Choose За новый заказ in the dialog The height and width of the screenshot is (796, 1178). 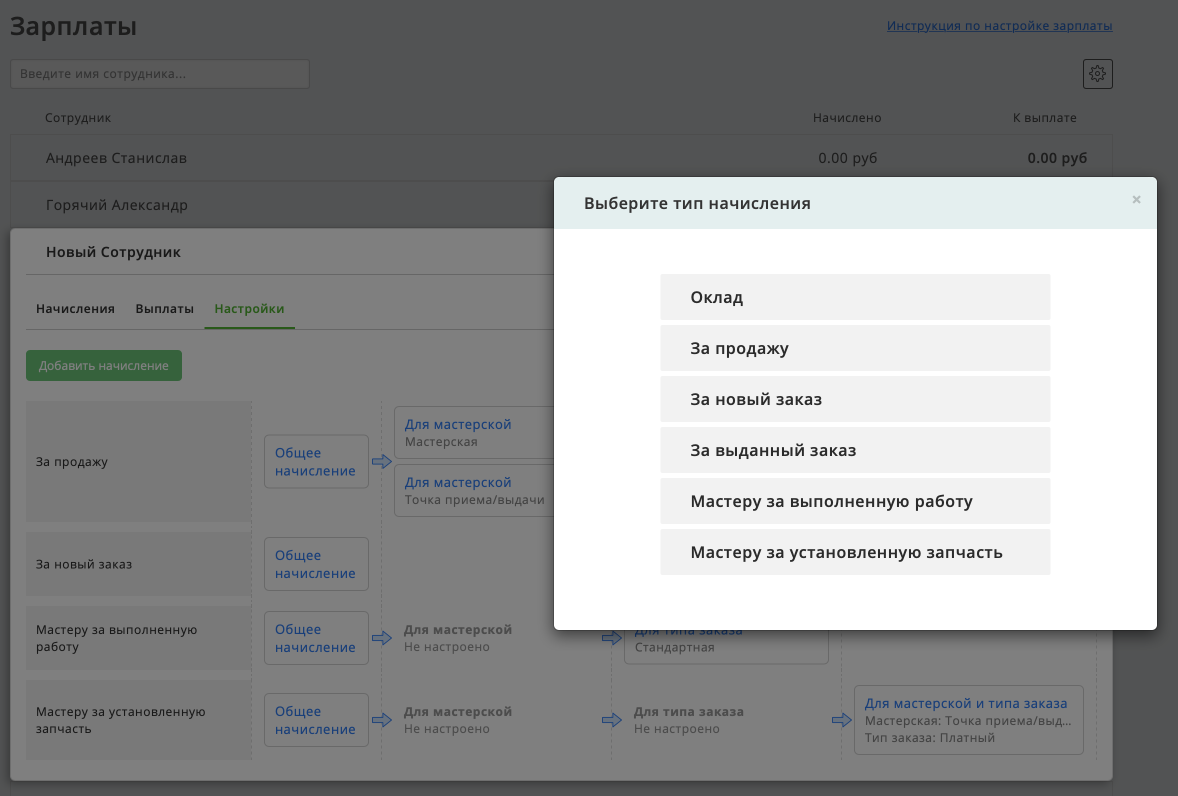coord(855,400)
